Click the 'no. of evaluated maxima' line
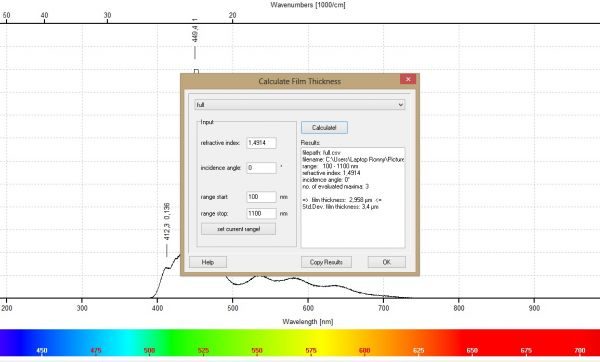 pos(335,186)
